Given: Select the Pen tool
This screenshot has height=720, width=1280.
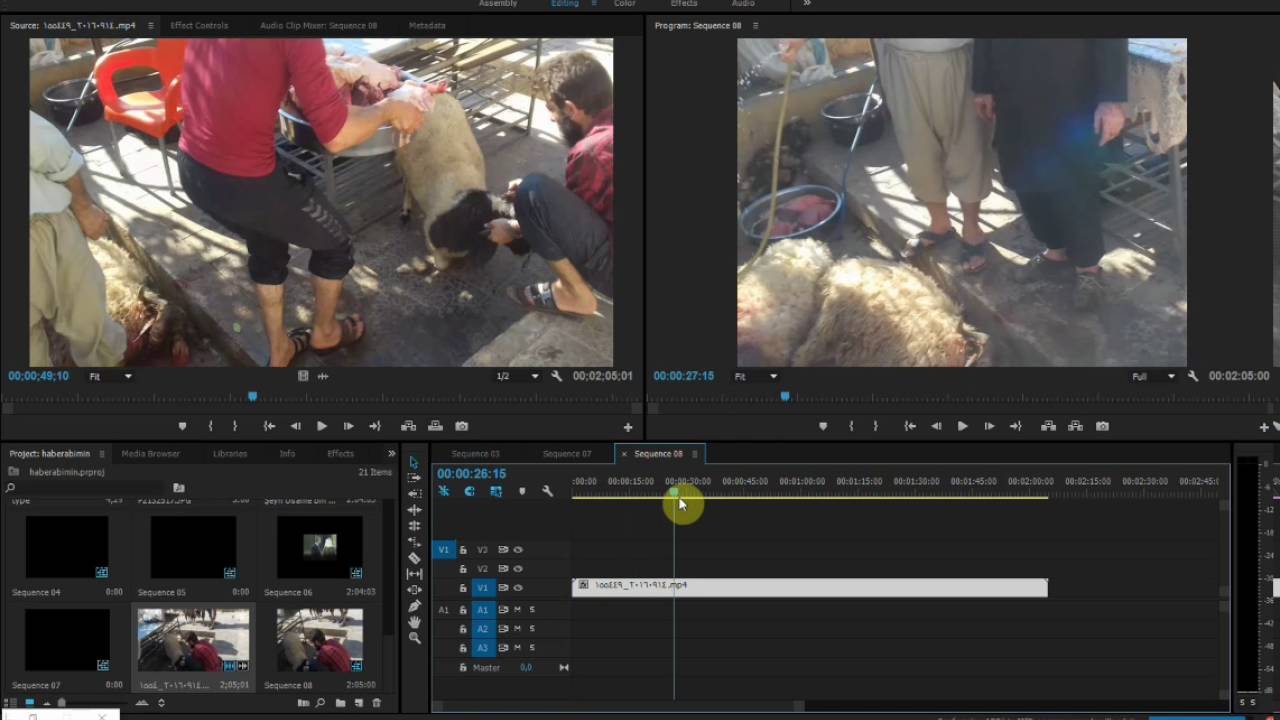Looking at the screenshot, I should click(x=414, y=606).
